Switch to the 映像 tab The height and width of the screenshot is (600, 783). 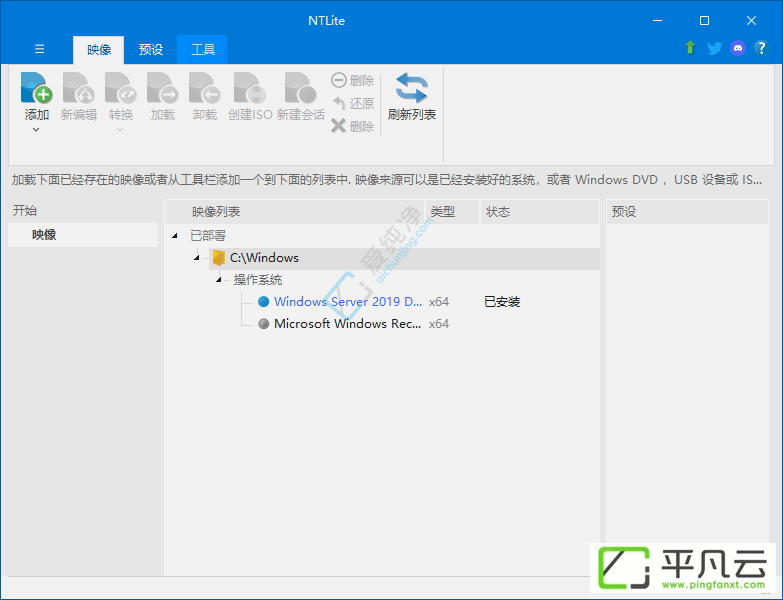click(x=98, y=49)
